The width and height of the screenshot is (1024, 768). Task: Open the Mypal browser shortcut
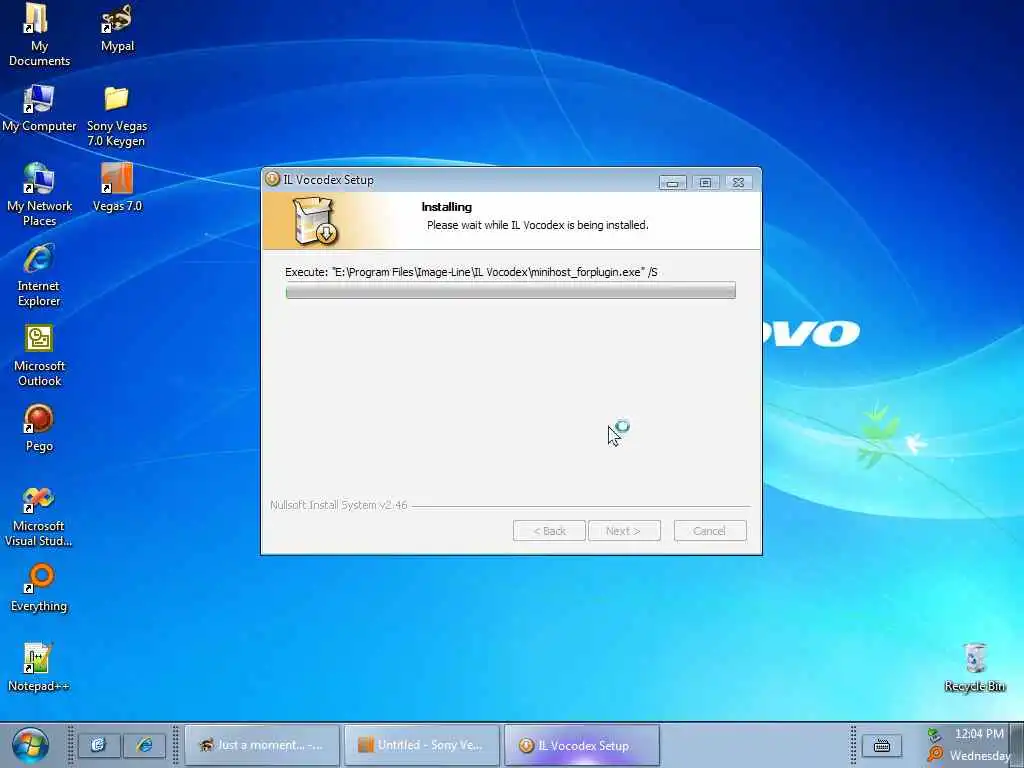[x=117, y=27]
